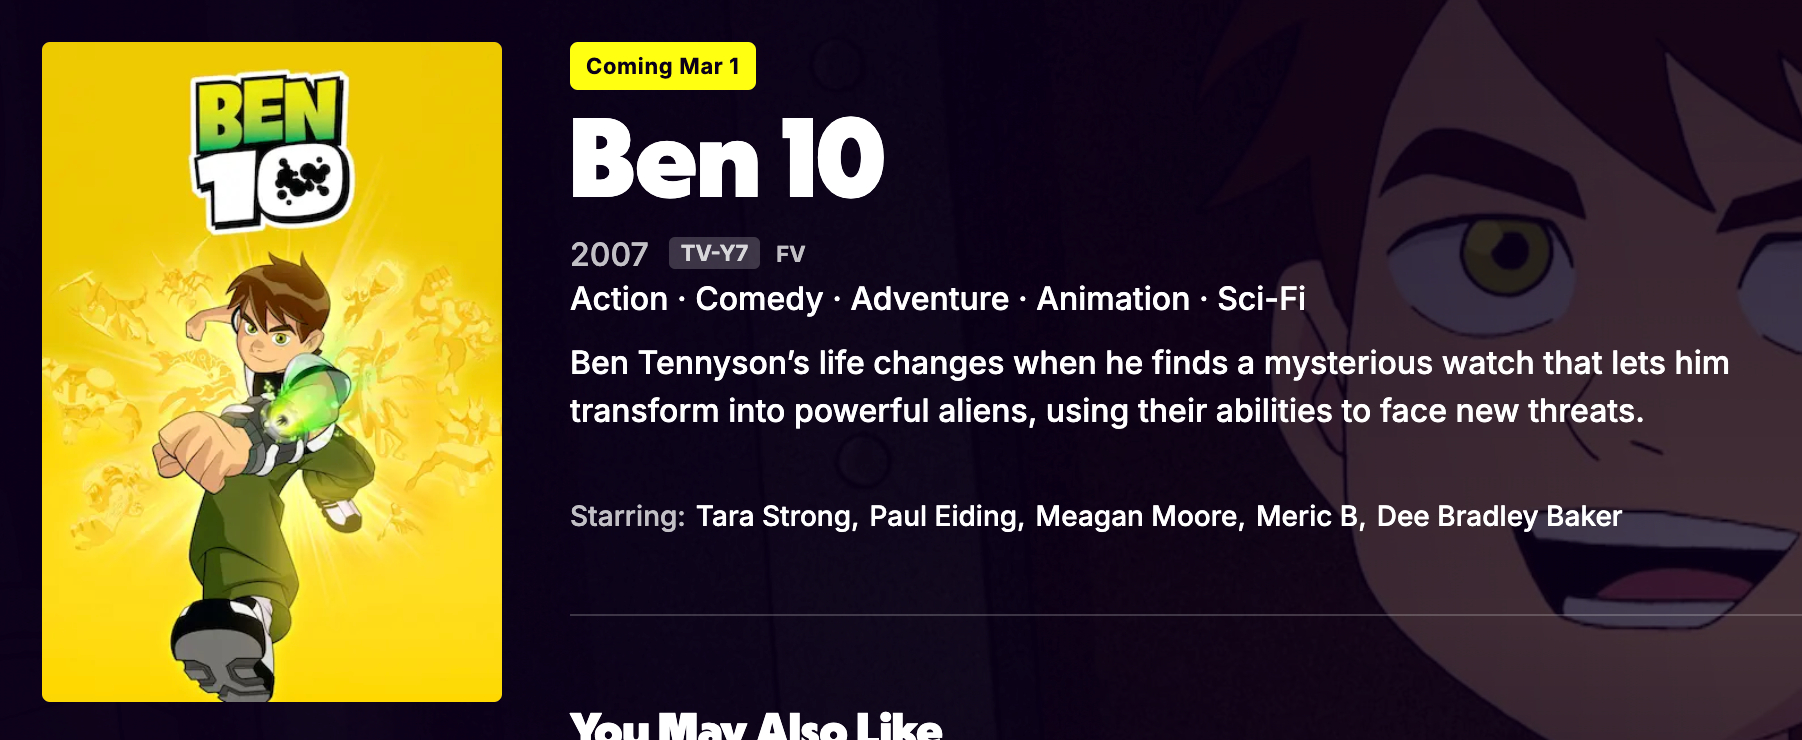Browse the Animation genre

point(1112,299)
